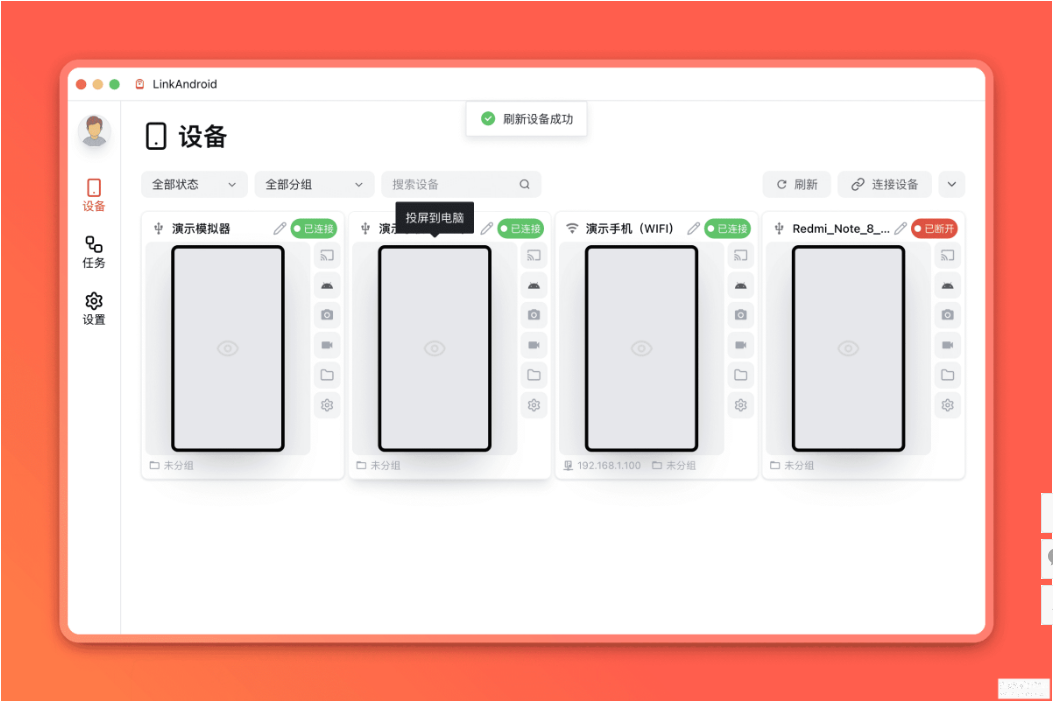Toggle preview eye on the 演示手机（WIFI）screen
The height and width of the screenshot is (702, 1053).
[x=641, y=348]
